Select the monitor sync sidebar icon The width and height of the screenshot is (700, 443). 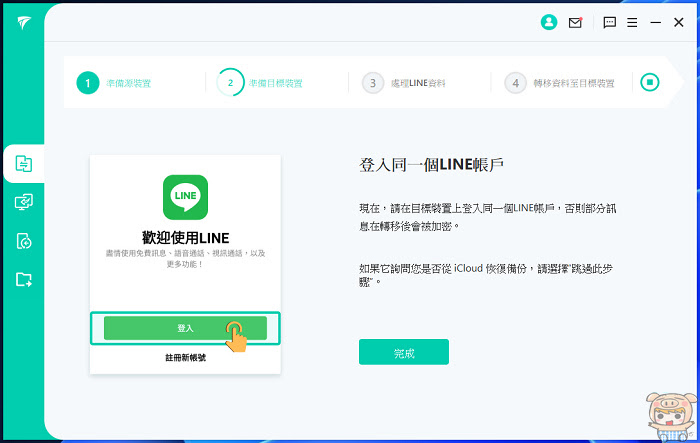(x=24, y=202)
